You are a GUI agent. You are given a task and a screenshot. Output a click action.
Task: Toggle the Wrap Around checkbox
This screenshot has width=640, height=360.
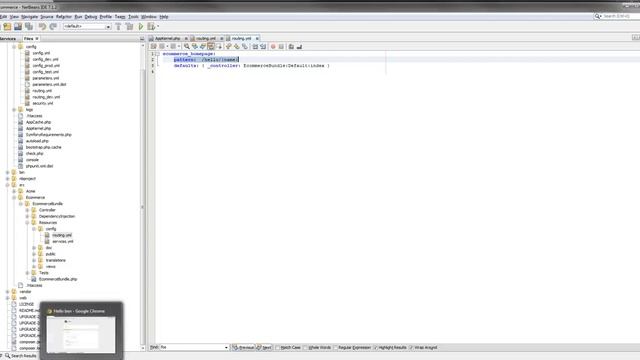click(x=411, y=348)
